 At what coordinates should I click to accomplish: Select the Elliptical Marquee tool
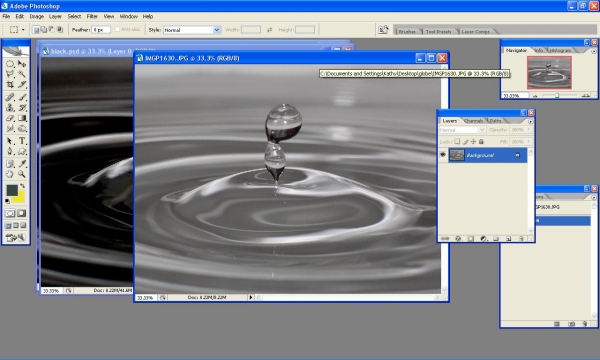point(10,64)
